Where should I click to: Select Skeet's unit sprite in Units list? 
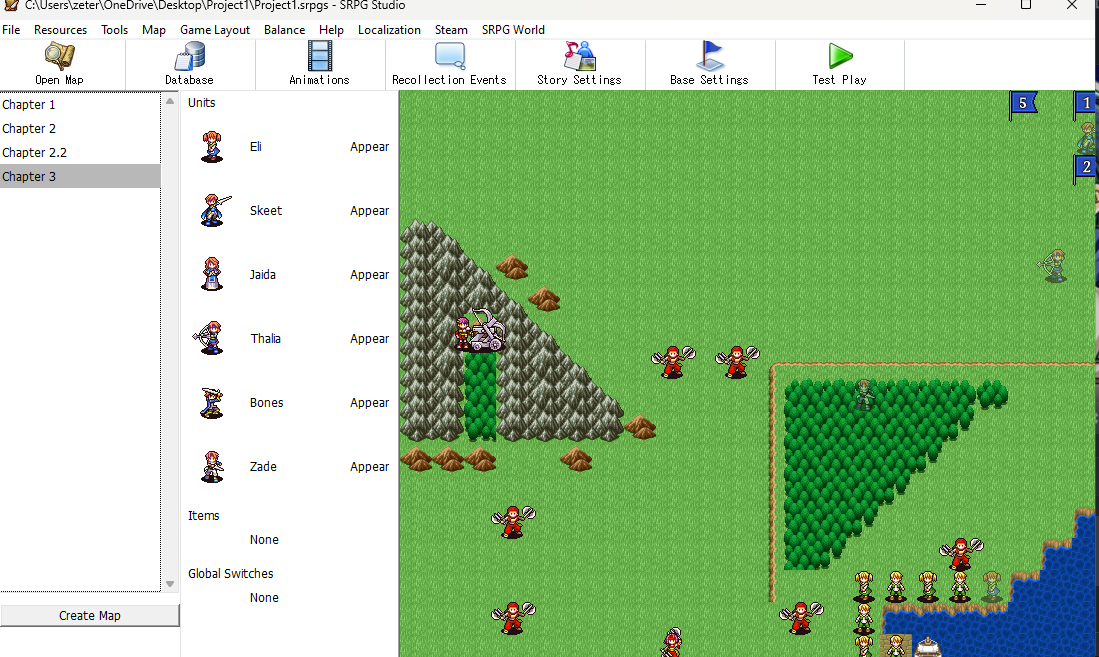[214, 210]
